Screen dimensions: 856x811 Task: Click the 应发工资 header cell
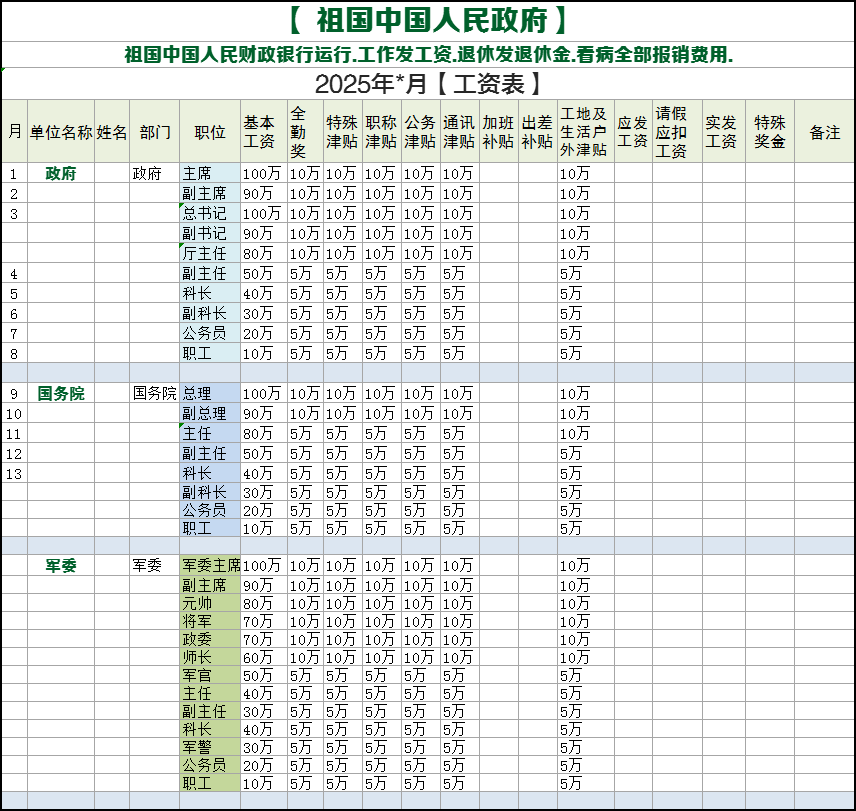(x=633, y=132)
